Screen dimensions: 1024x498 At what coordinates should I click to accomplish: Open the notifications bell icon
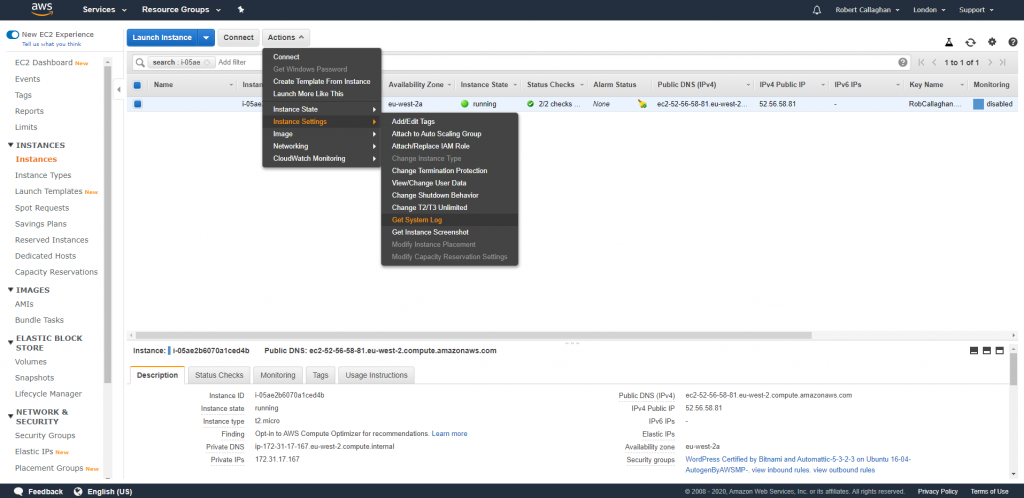click(x=816, y=10)
